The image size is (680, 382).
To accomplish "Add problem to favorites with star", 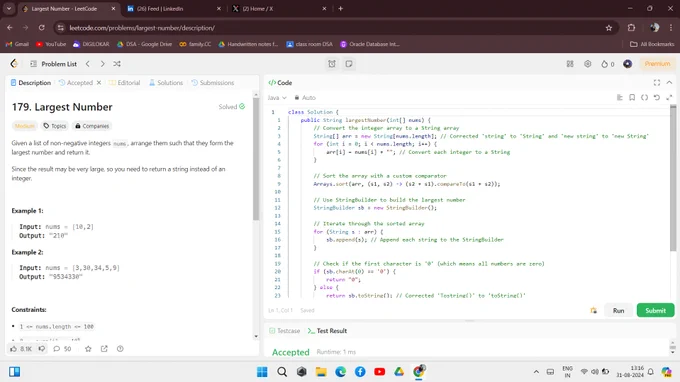I will click(88, 349).
